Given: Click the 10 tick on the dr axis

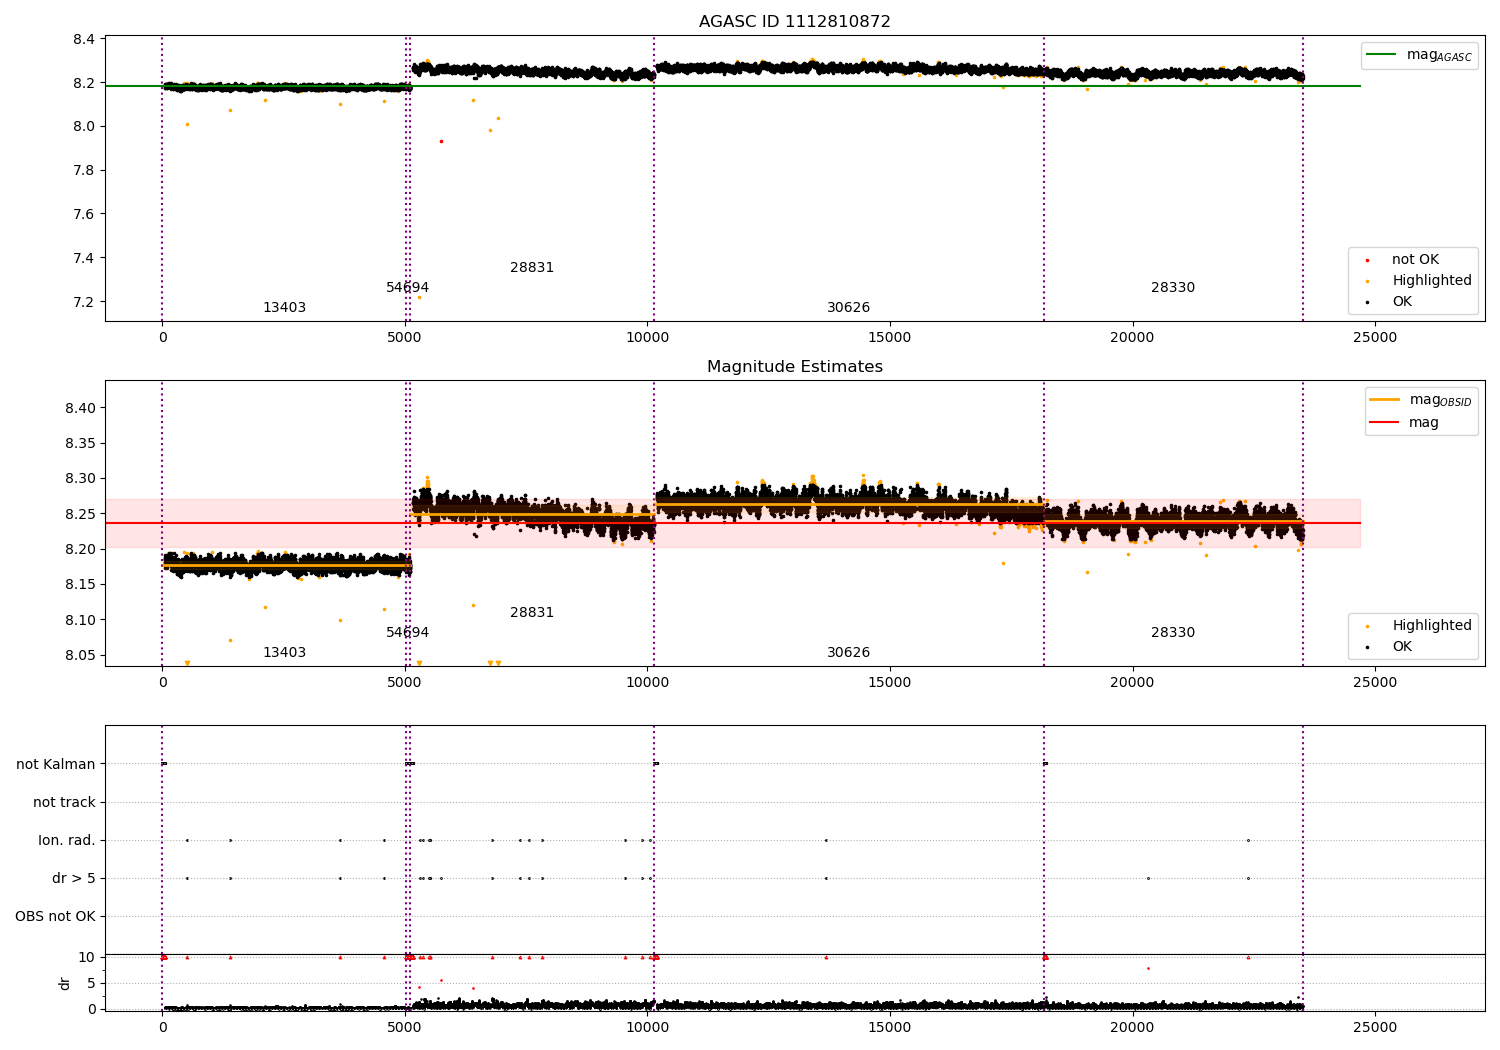Looking at the screenshot, I should [88, 958].
